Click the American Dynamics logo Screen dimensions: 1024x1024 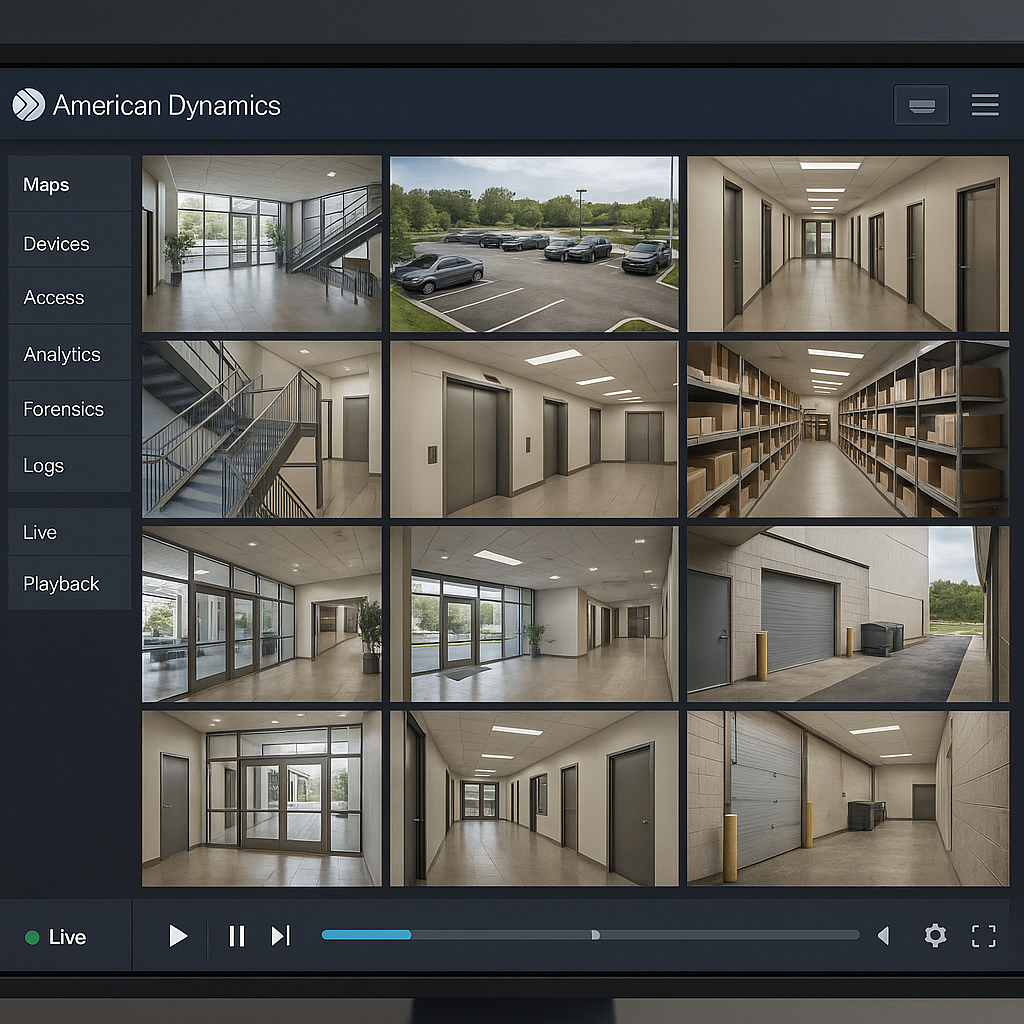[x=30, y=104]
